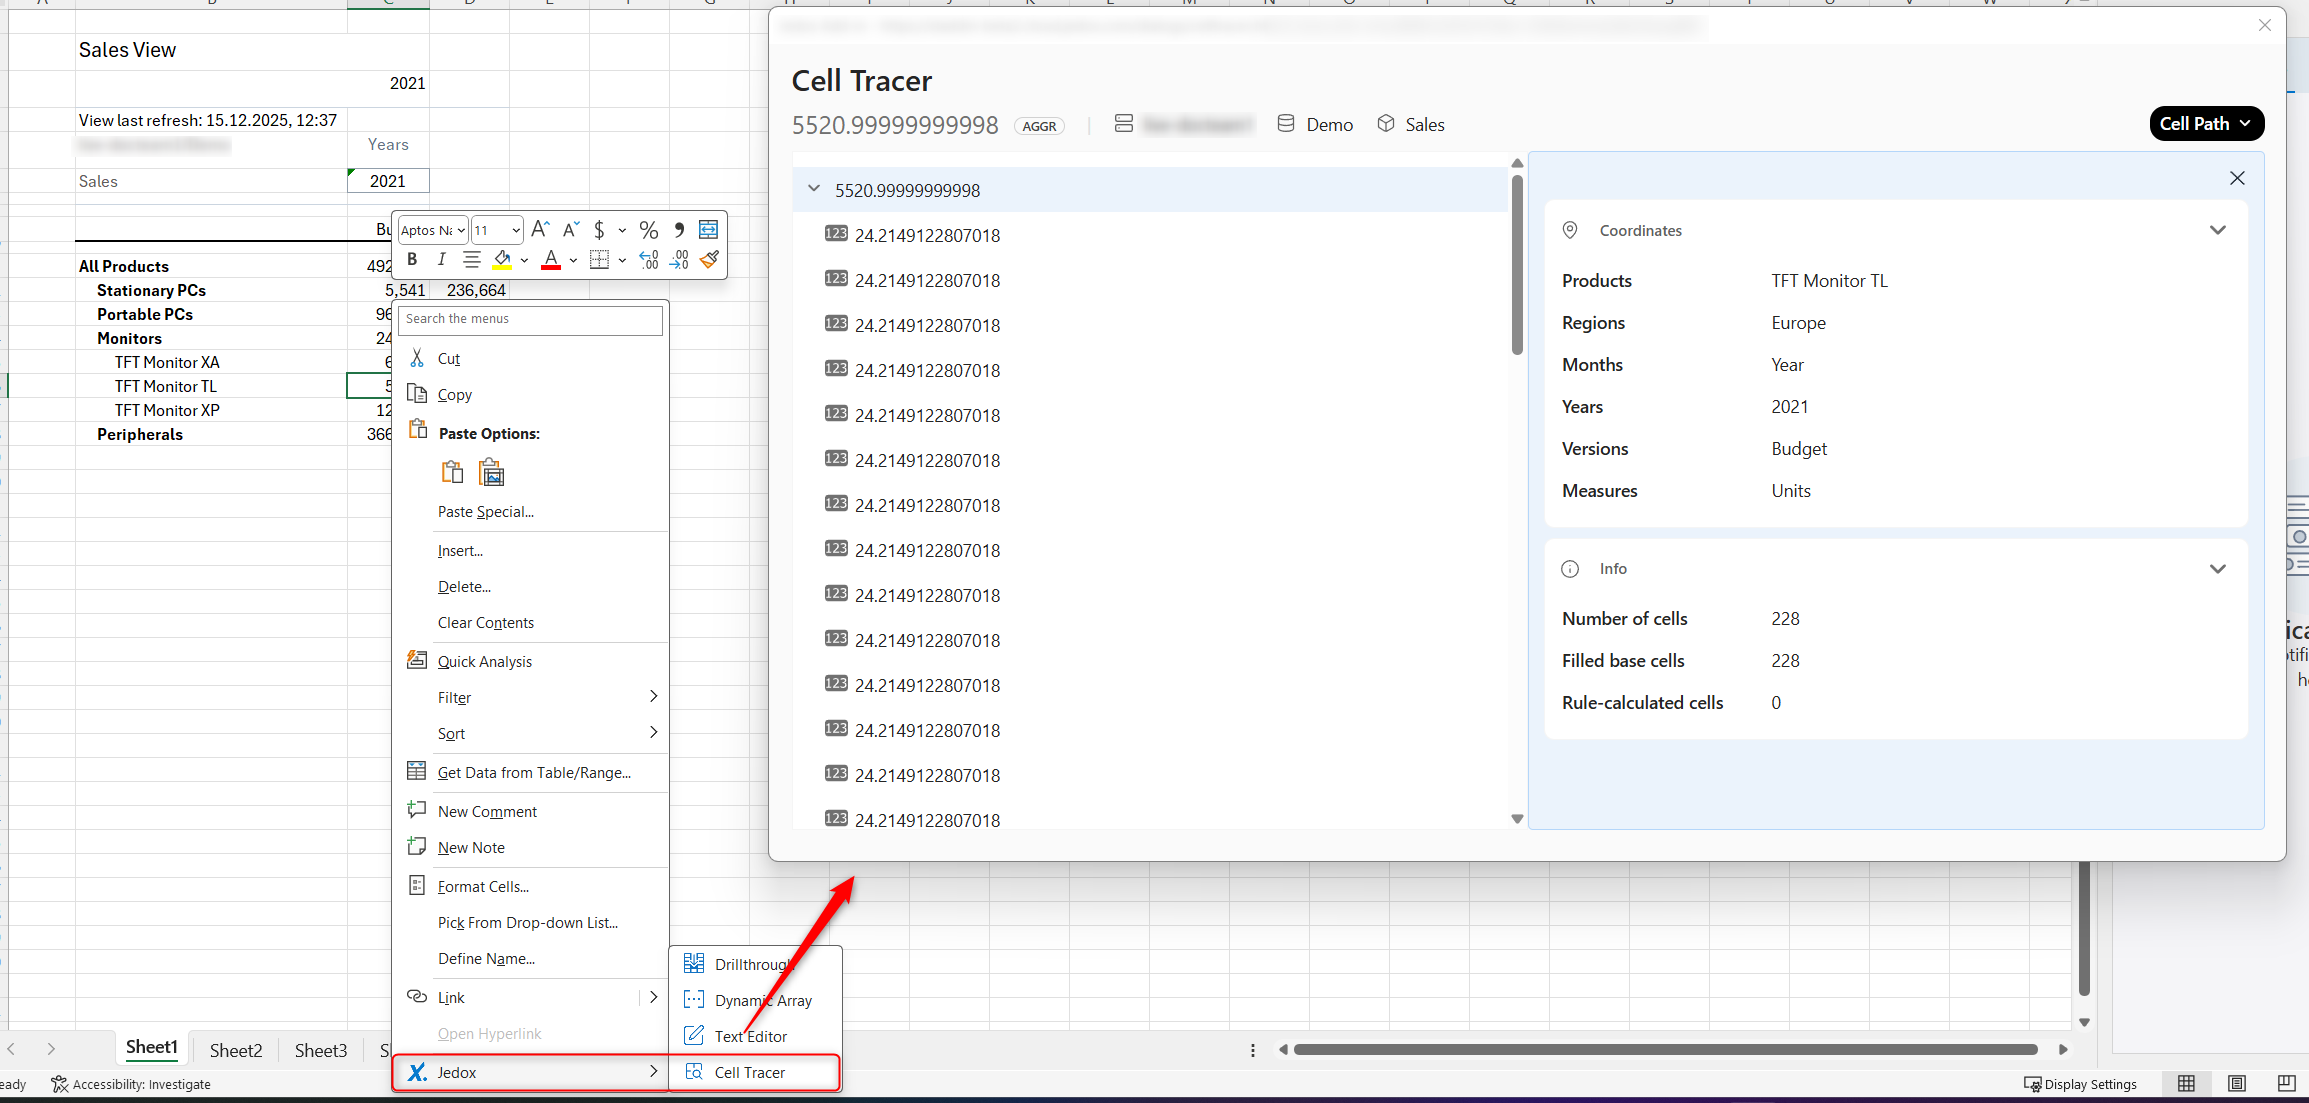The image size is (2309, 1103).
Task: Close the Coordinates details side panel
Action: [x=2237, y=178]
